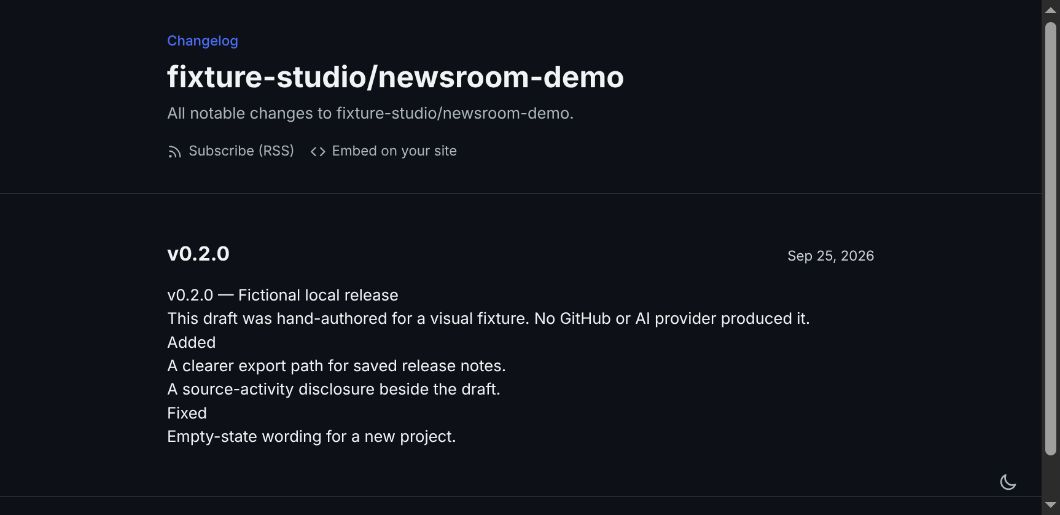Click 'A source-activity disclosure' line

pyautogui.click(x=333, y=389)
